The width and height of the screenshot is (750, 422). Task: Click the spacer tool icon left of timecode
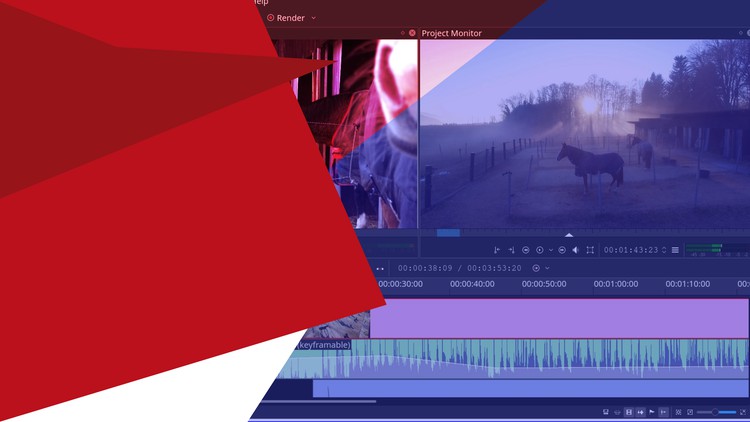pyautogui.click(x=380, y=269)
